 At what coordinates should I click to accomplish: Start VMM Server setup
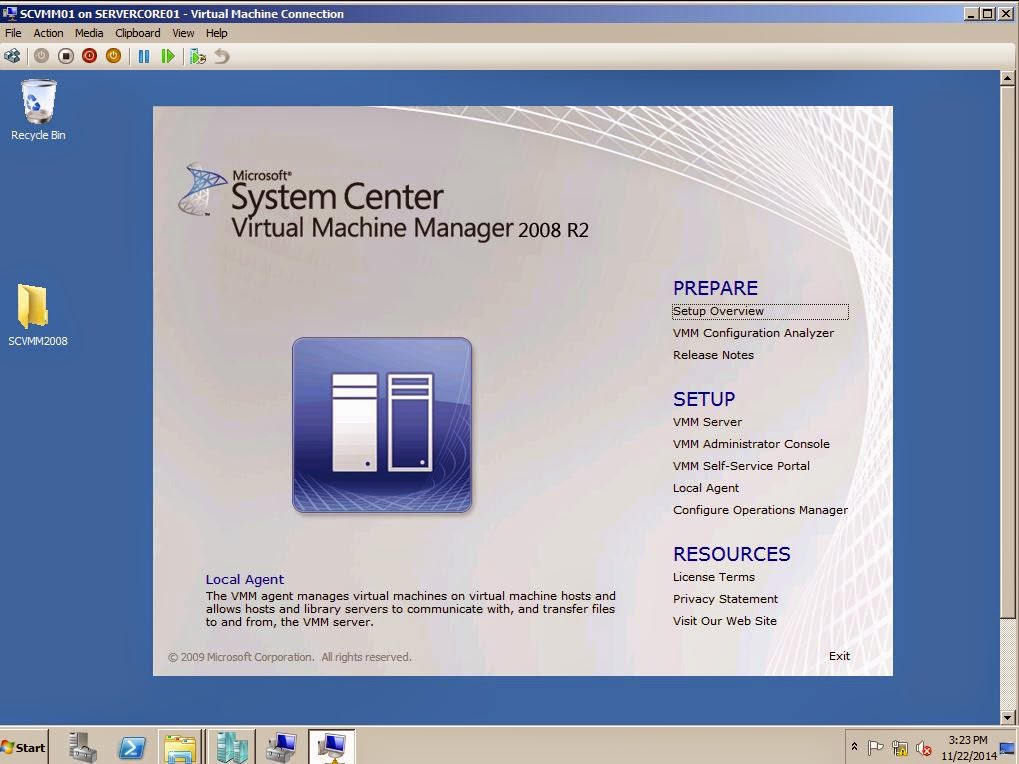(x=707, y=422)
